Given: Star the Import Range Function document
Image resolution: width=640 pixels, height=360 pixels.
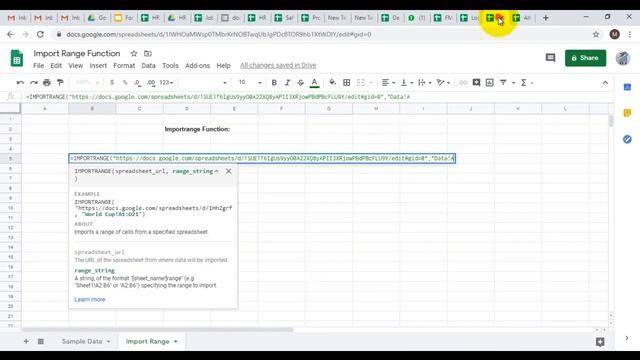Looking at the screenshot, I should 134,53.
